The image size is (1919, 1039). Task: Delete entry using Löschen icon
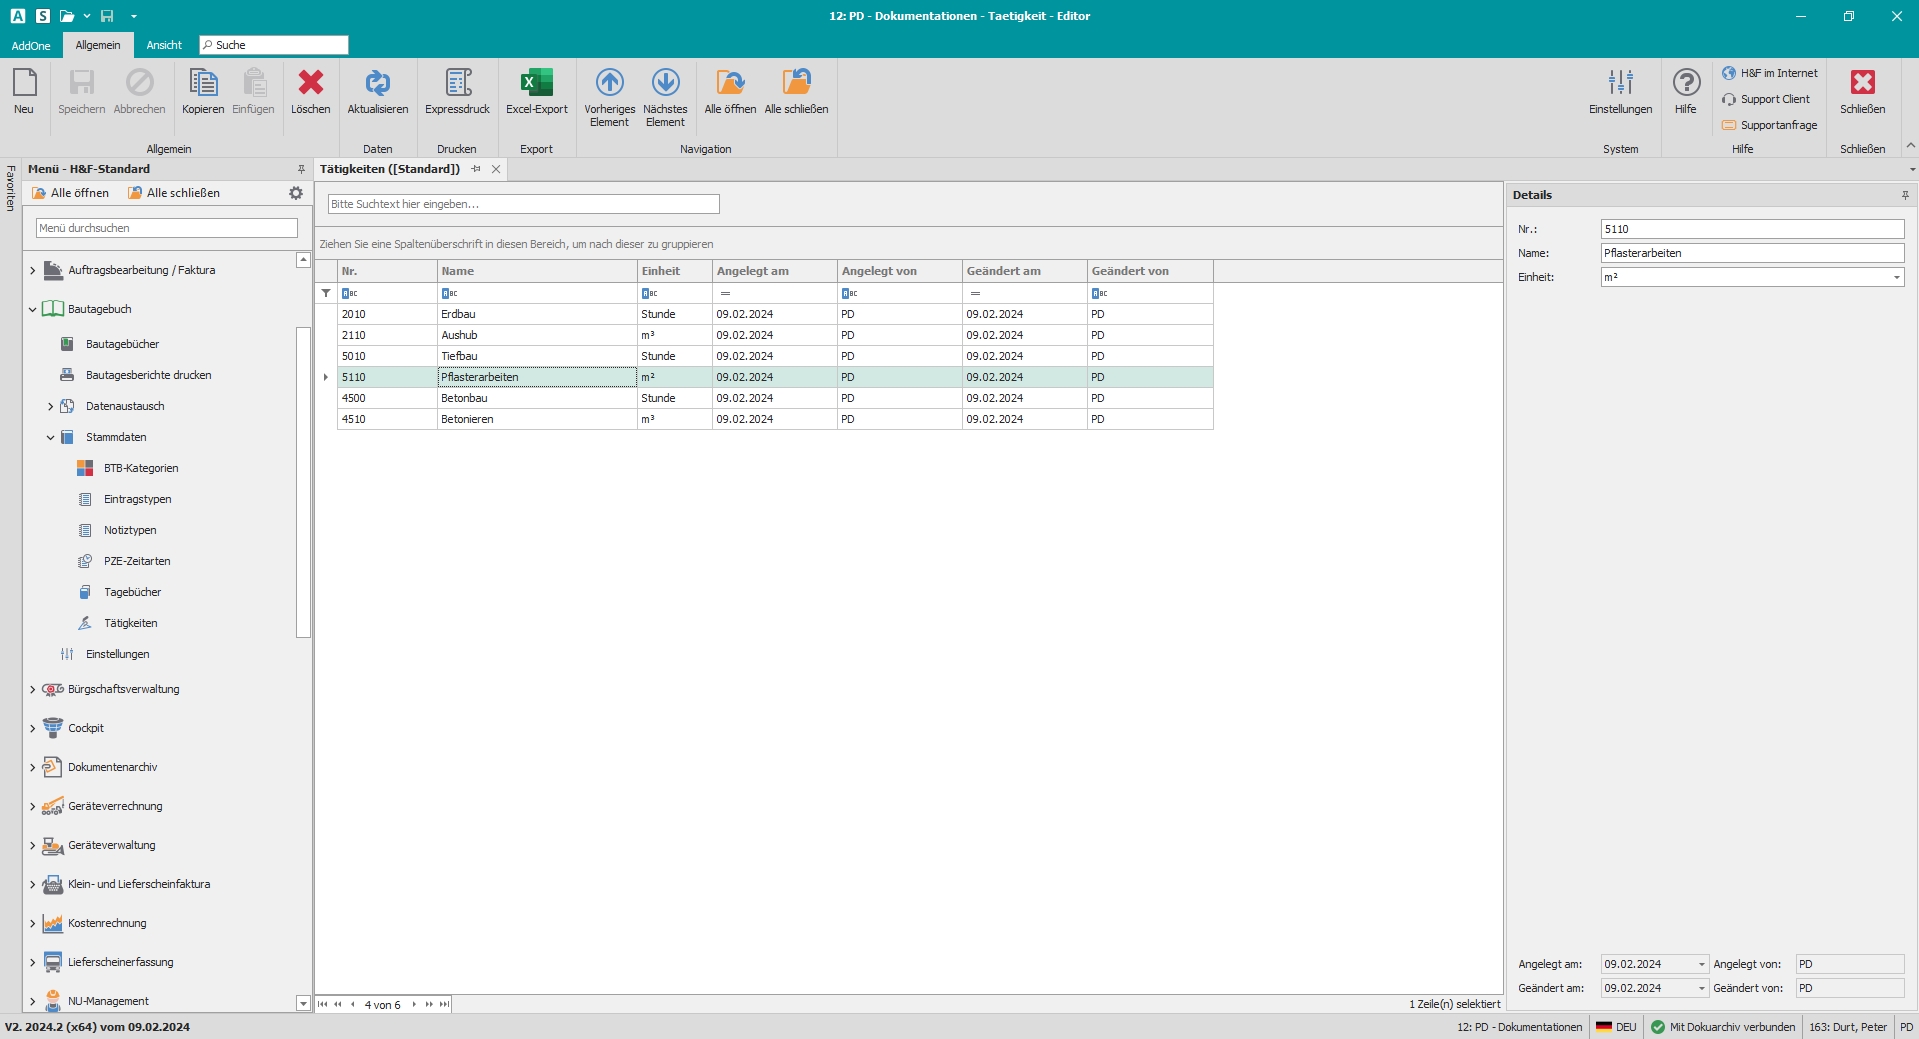tap(310, 84)
